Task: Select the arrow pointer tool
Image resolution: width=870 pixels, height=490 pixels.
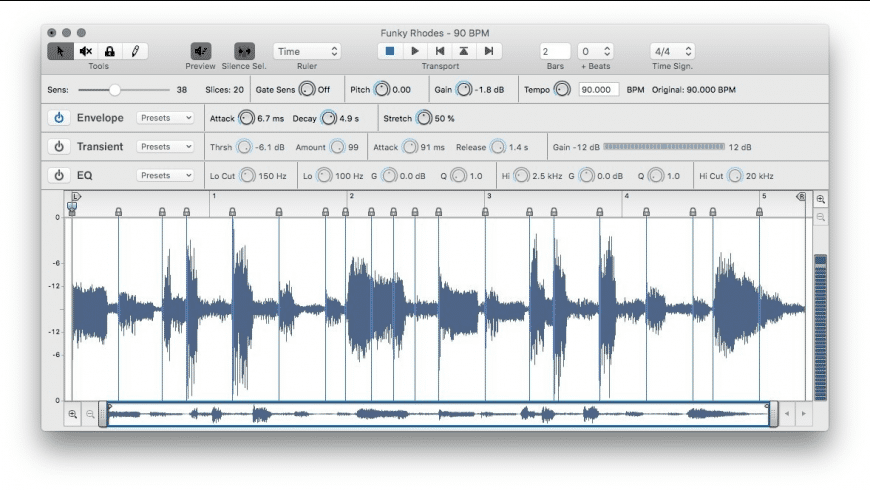Action: (x=60, y=51)
